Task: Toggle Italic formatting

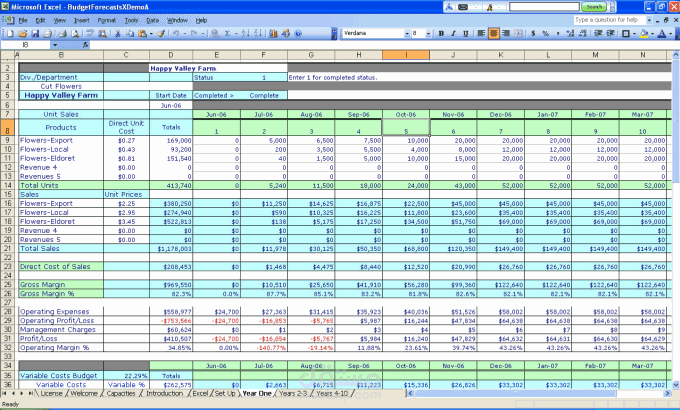Action: point(453,33)
